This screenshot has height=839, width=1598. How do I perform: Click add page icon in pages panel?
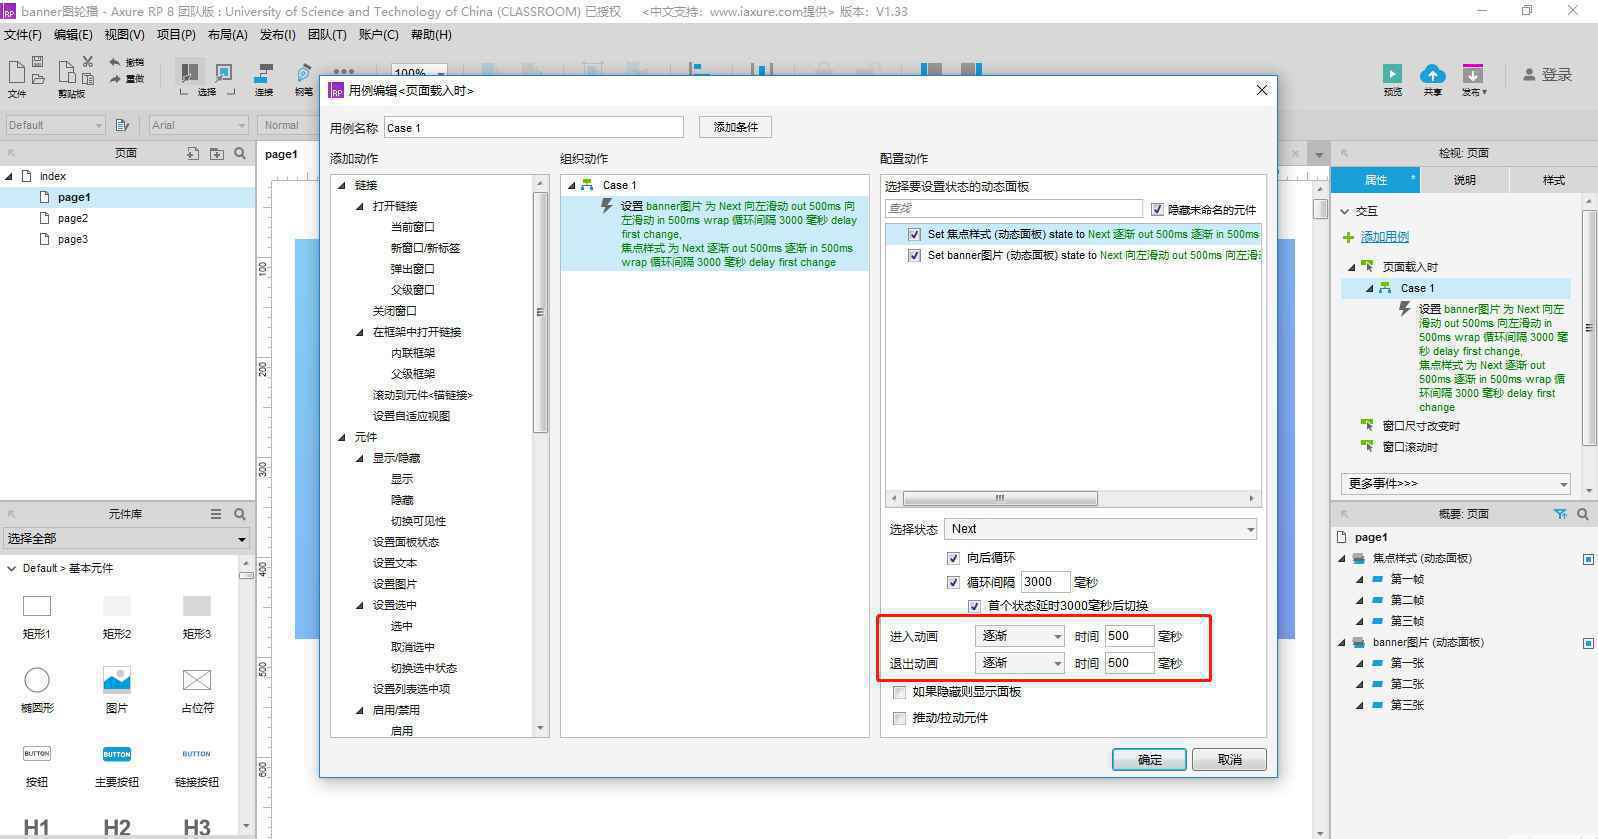[193, 153]
